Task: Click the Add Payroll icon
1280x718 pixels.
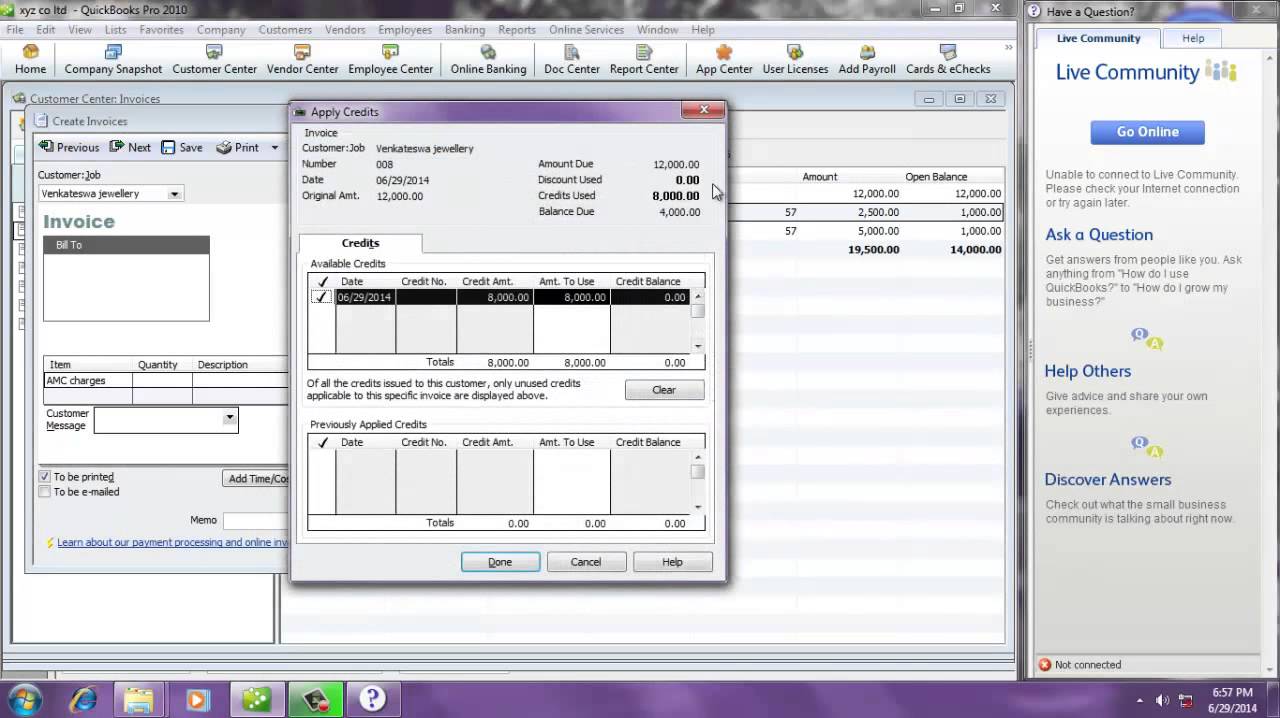Action: pos(867,59)
